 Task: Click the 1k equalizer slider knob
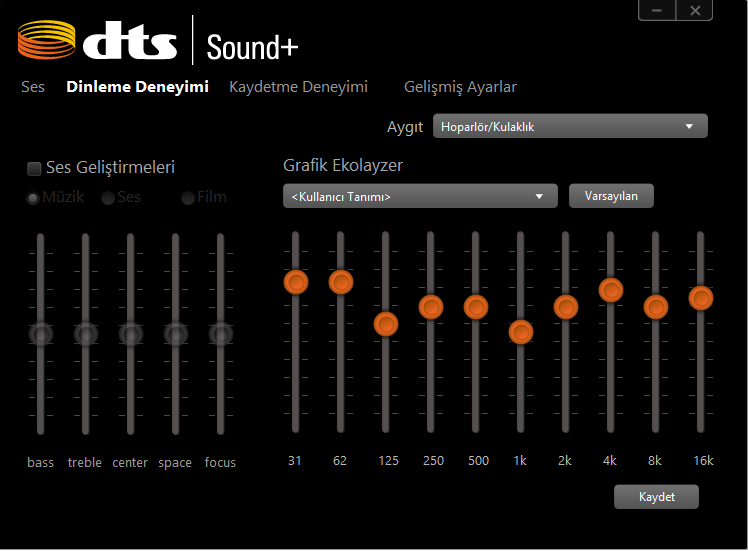520,332
